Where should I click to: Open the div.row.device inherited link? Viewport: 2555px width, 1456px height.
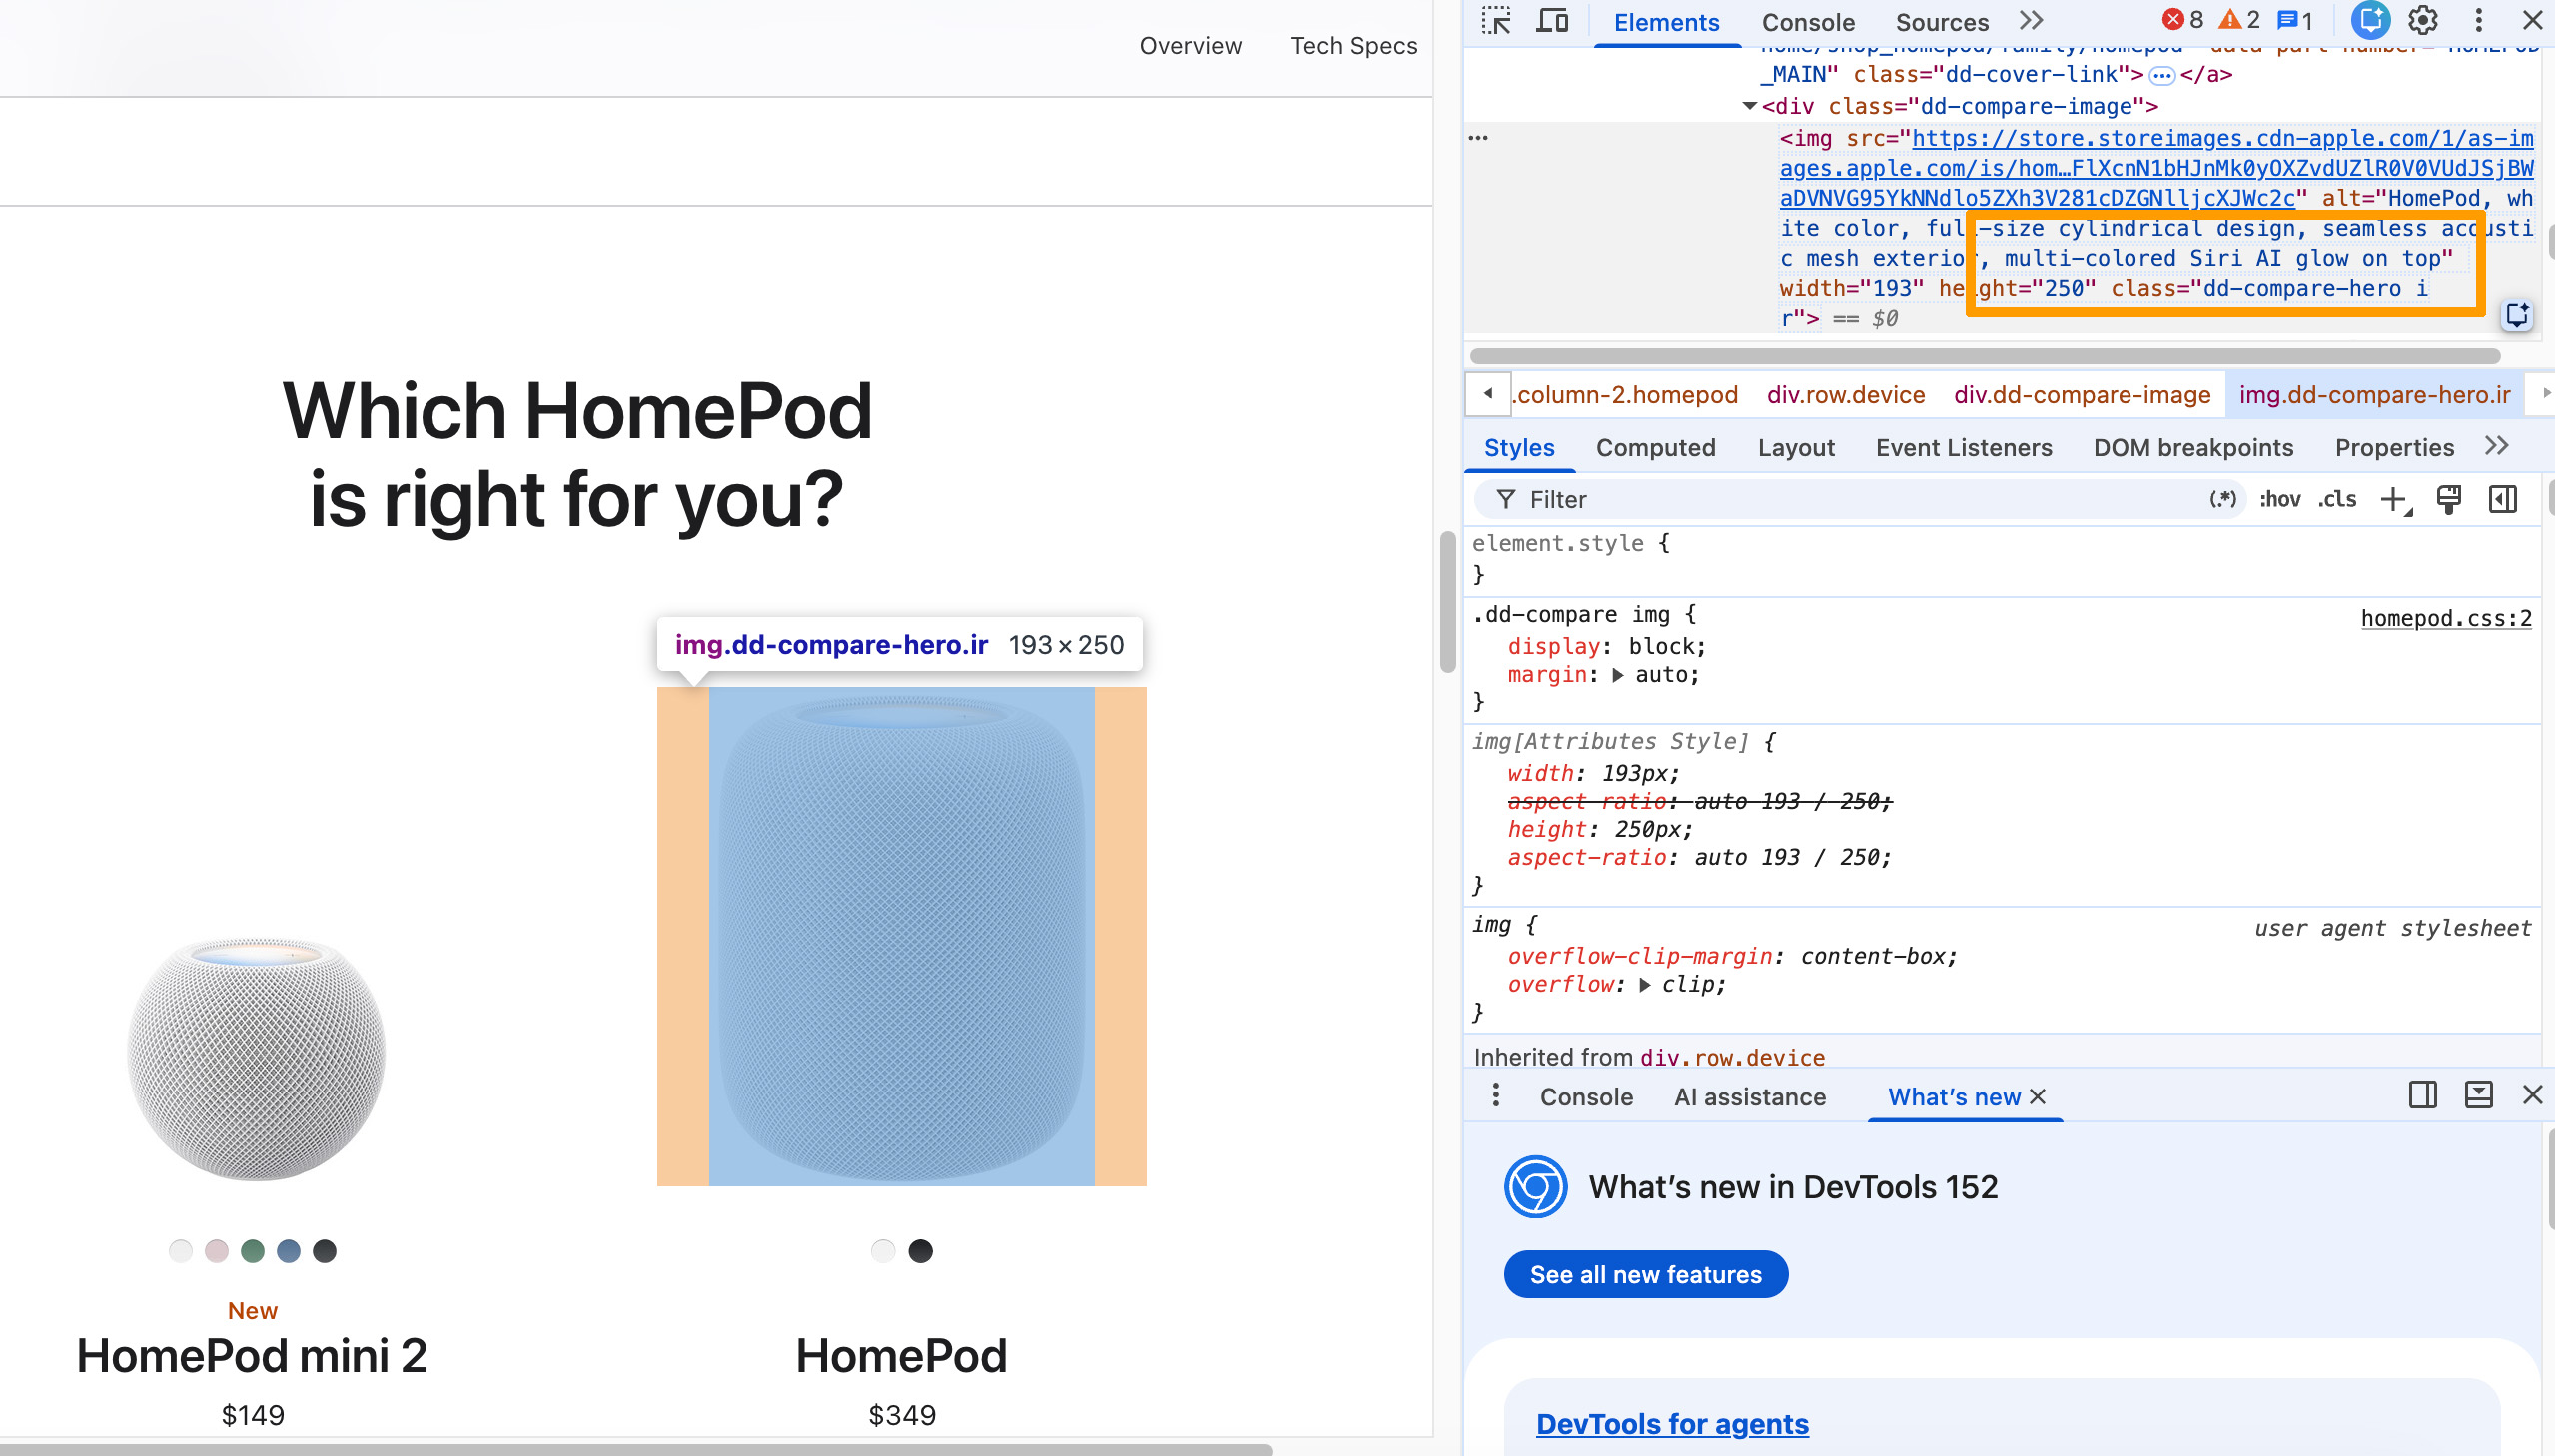point(1732,1058)
